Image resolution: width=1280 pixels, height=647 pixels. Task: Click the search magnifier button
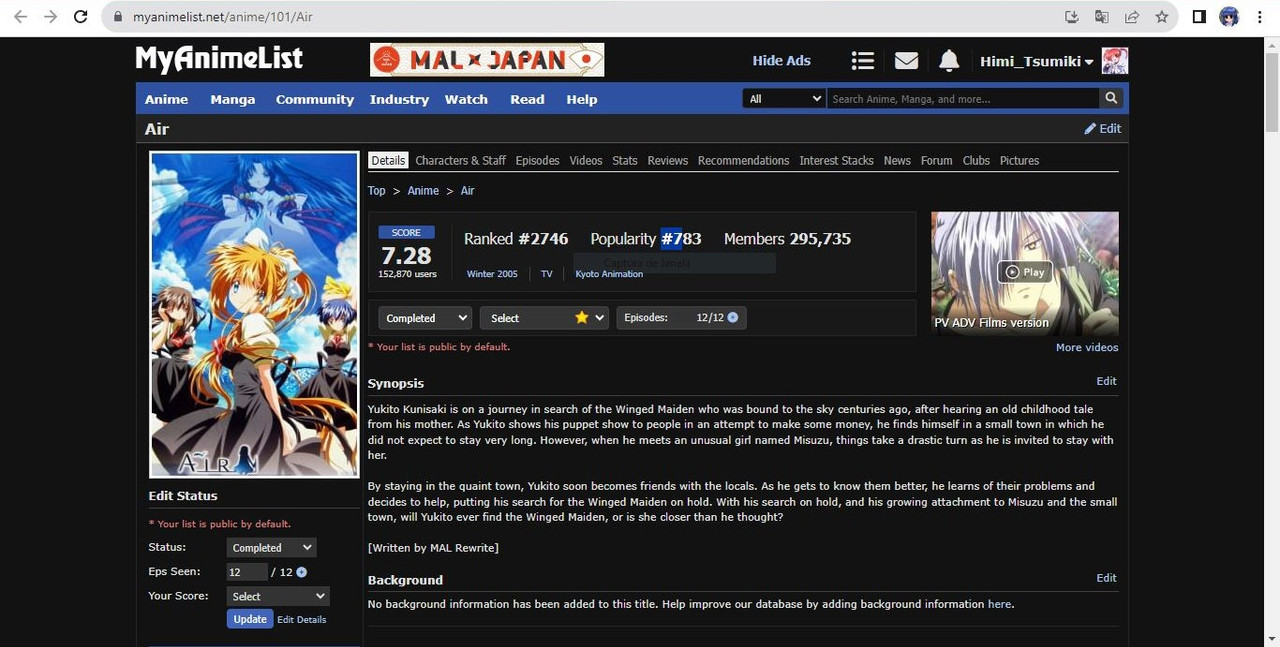pyautogui.click(x=1111, y=98)
